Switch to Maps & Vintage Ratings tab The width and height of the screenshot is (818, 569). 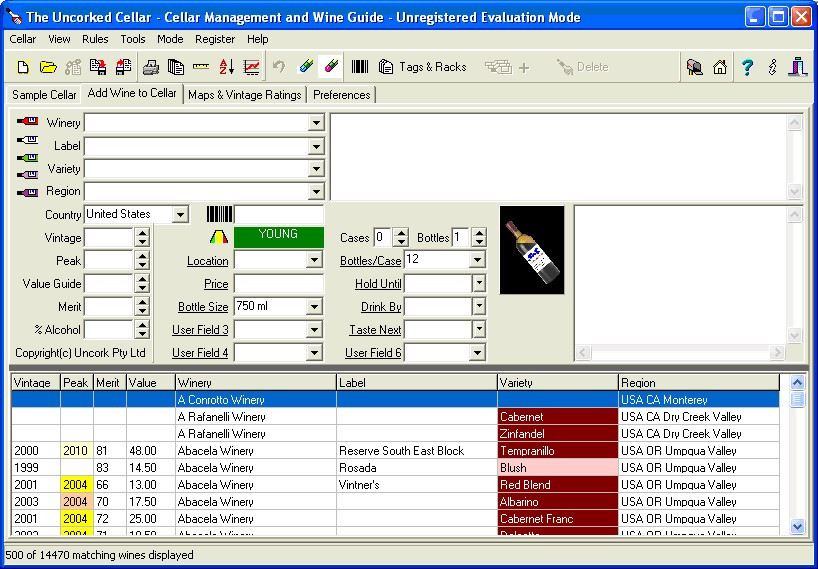[245, 95]
